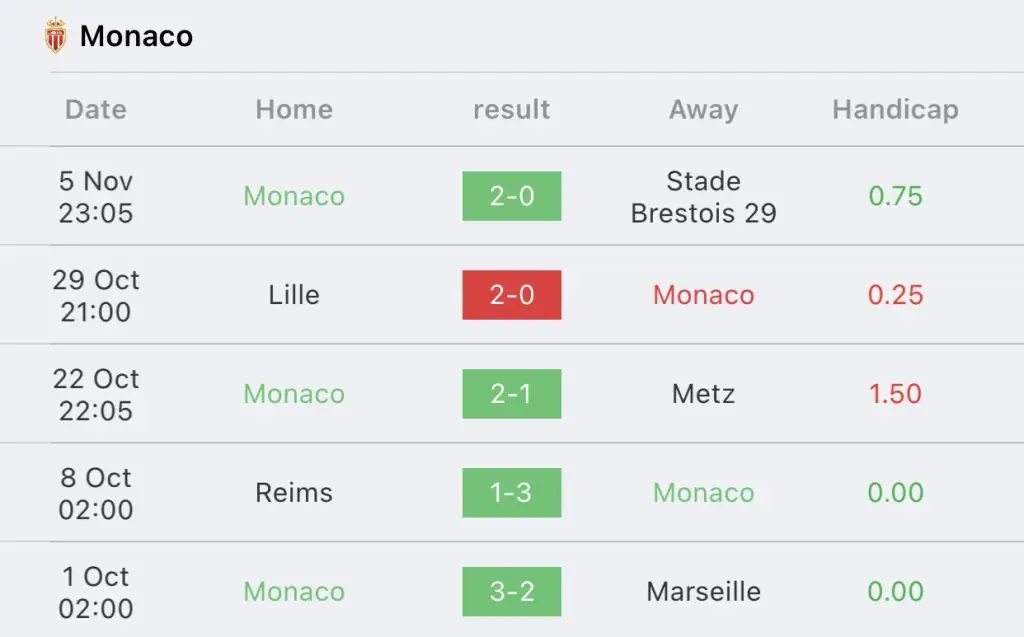Select the Lille home team name
Viewport: 1024px width, 637px height.
(294, 295)
